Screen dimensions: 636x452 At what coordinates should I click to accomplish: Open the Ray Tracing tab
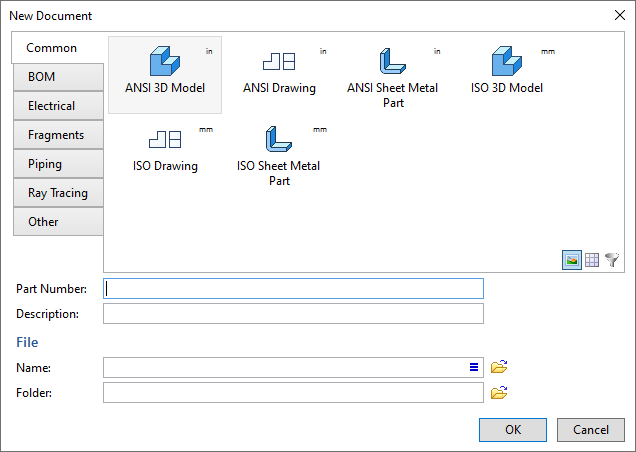58,193
